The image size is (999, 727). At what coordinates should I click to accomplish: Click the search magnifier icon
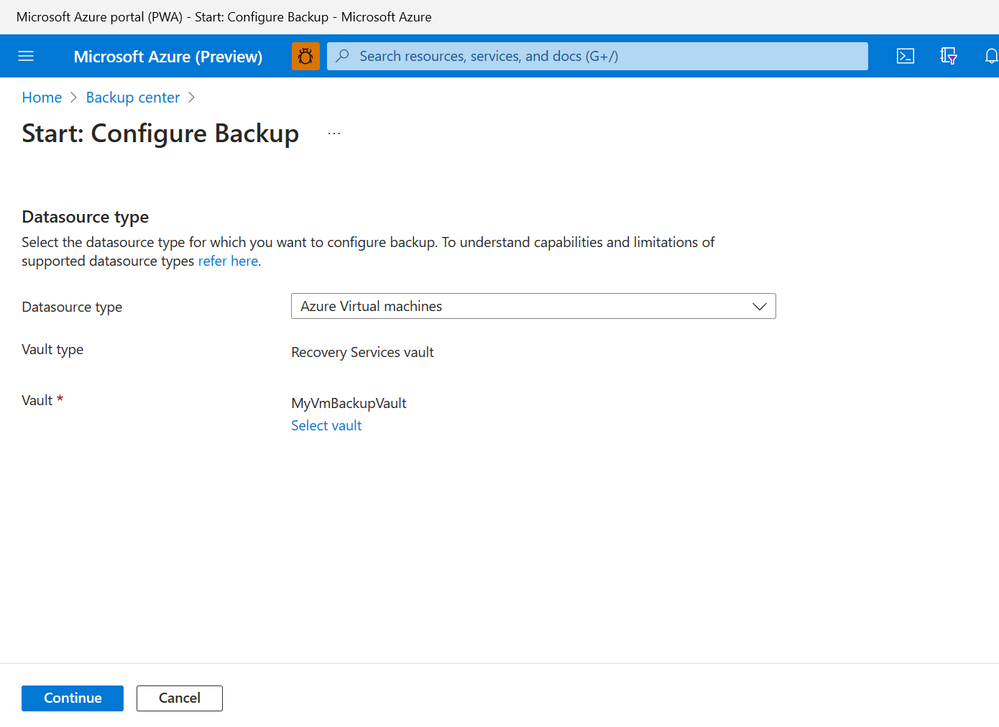coord(343,56)
